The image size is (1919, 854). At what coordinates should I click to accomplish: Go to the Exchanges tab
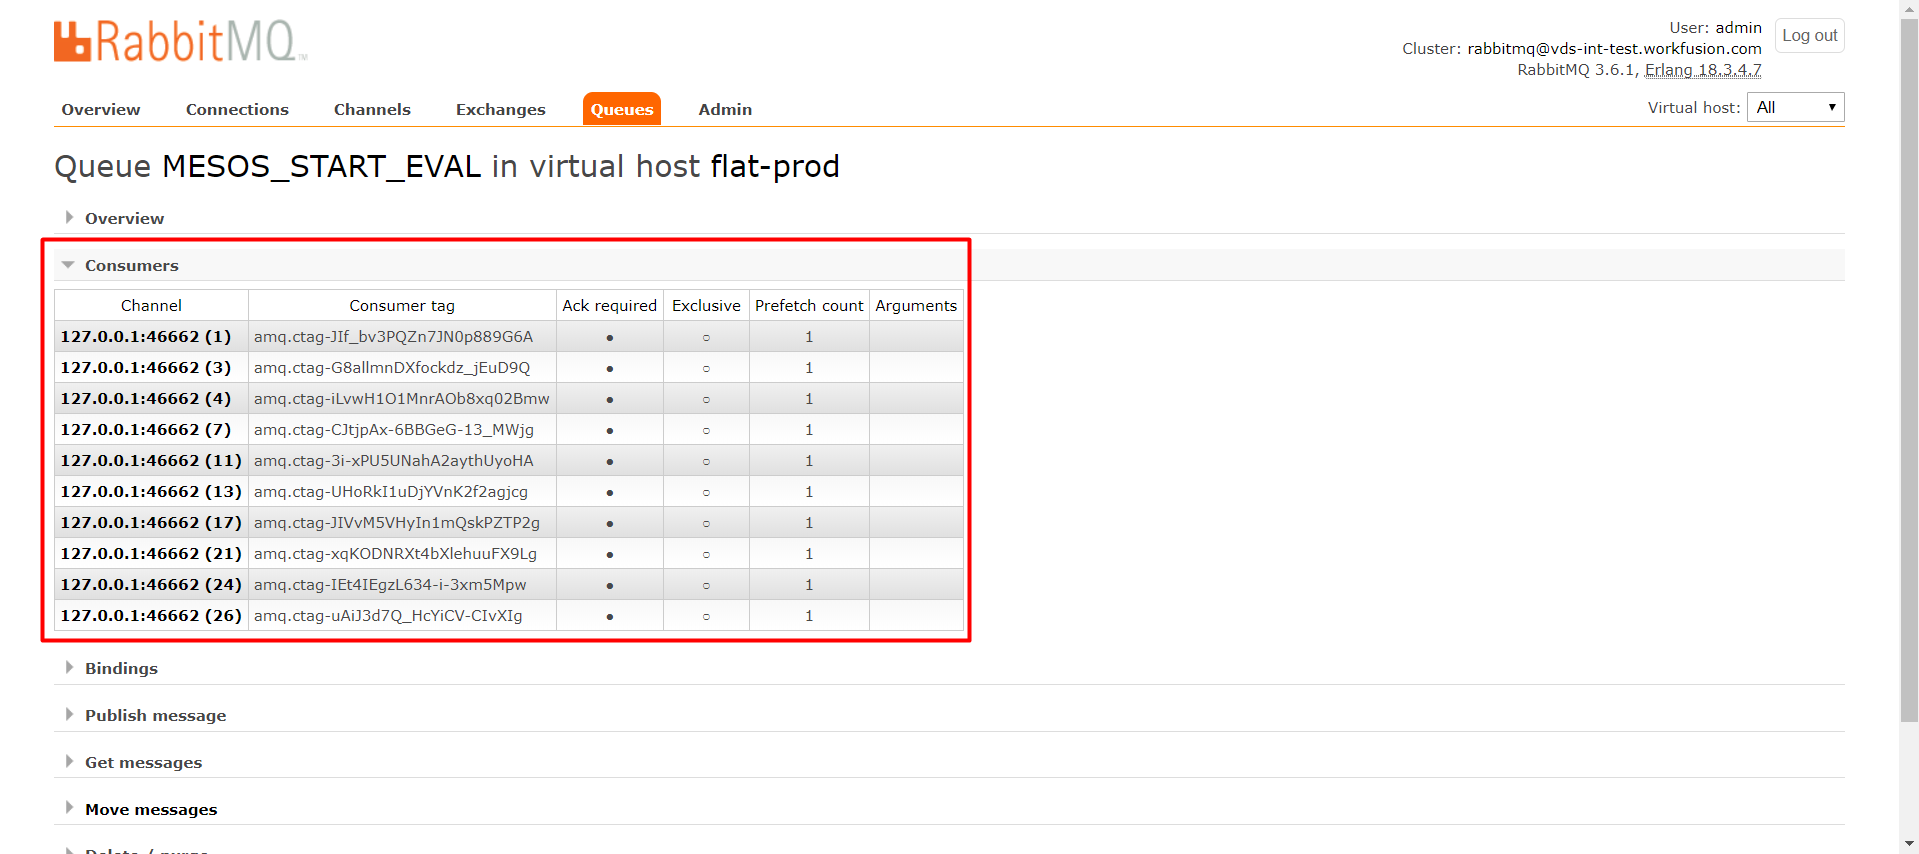(500, 109)
